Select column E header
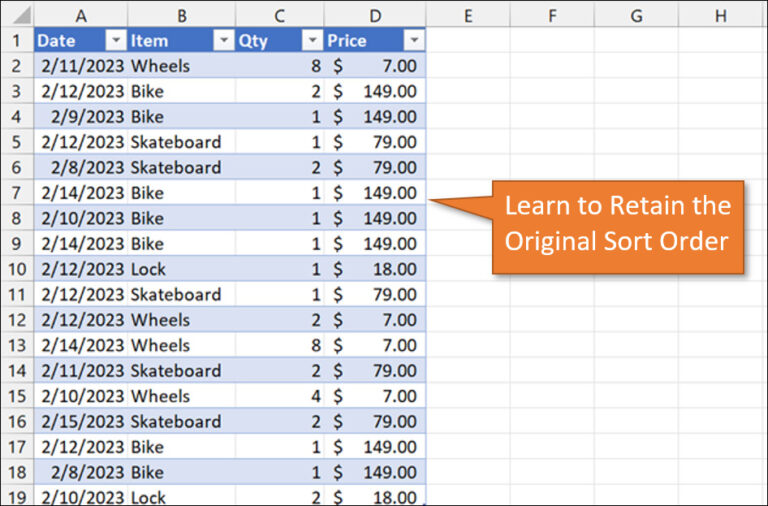The image size is (768, 506). click(x=468, y=15)
